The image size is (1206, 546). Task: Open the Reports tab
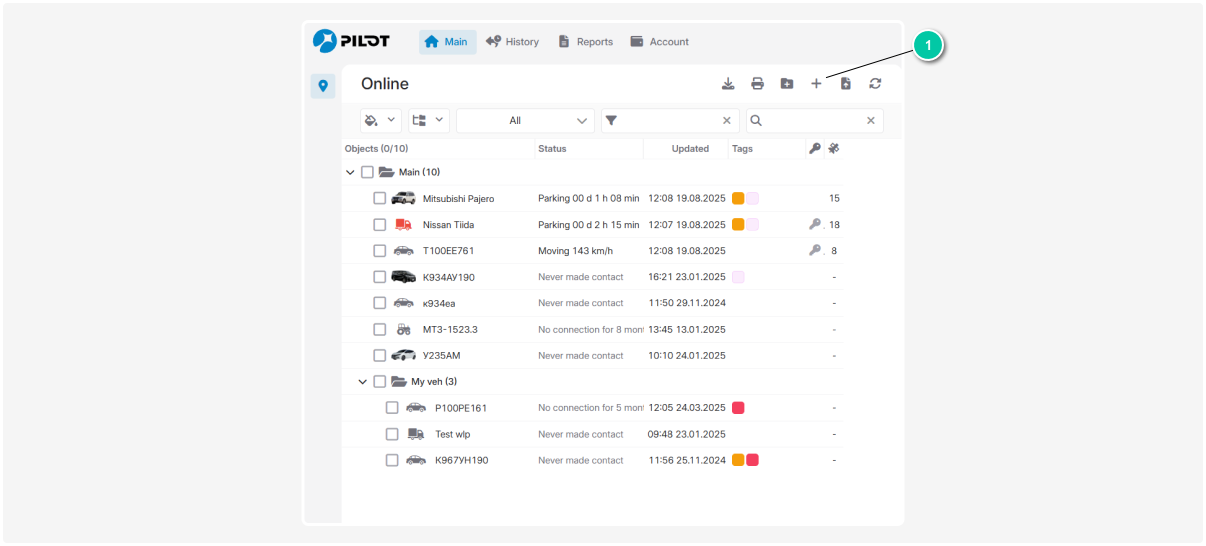click(x=585, y=42)
